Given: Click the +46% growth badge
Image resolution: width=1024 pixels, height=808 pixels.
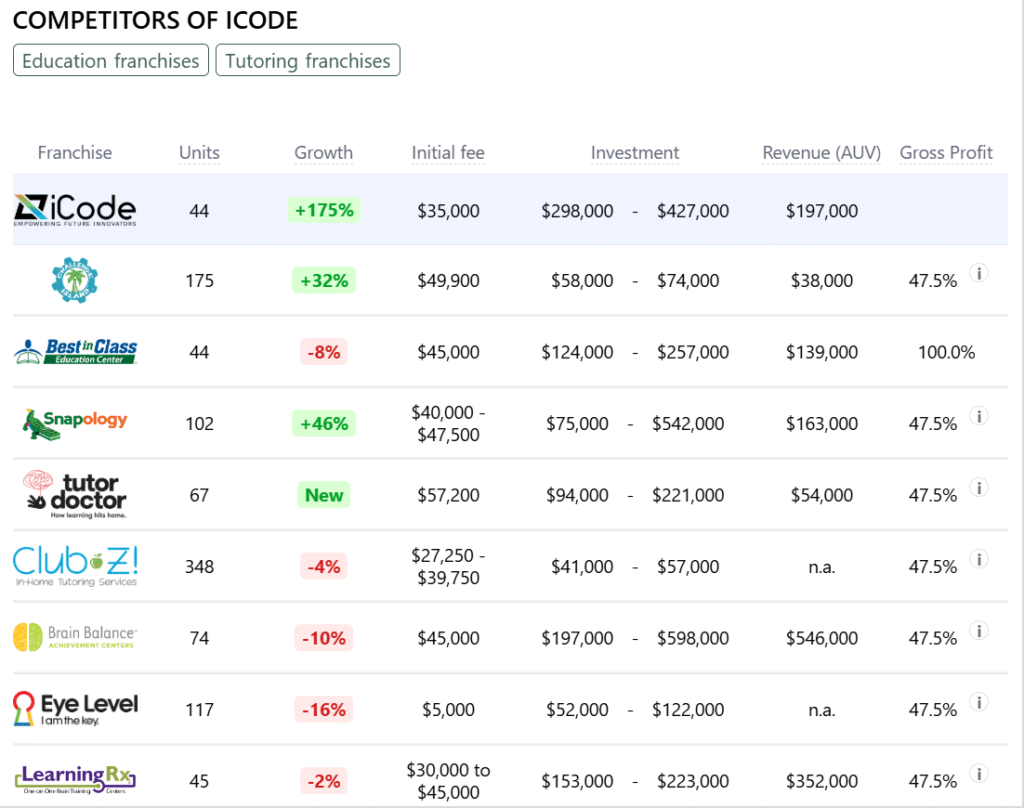Looking at the screenshot, I should click(x=324, y=423).
